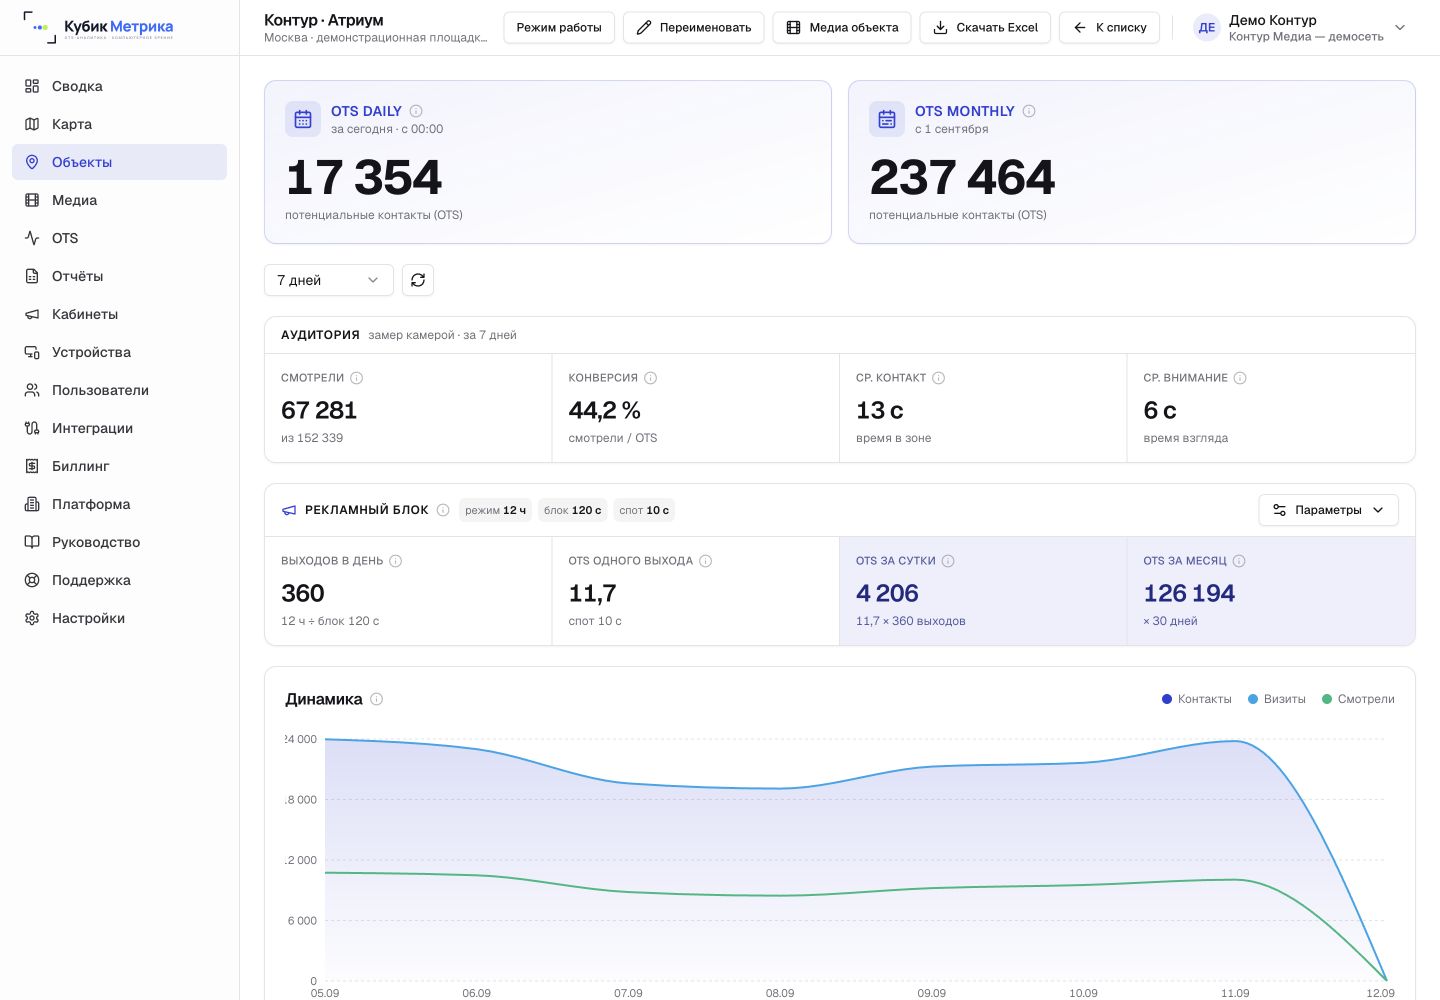Screen dimensions: 1440x1000
Task: Click the info icon beside РЕКЛАМНЫЙ БЛОК
Action: 443,510
